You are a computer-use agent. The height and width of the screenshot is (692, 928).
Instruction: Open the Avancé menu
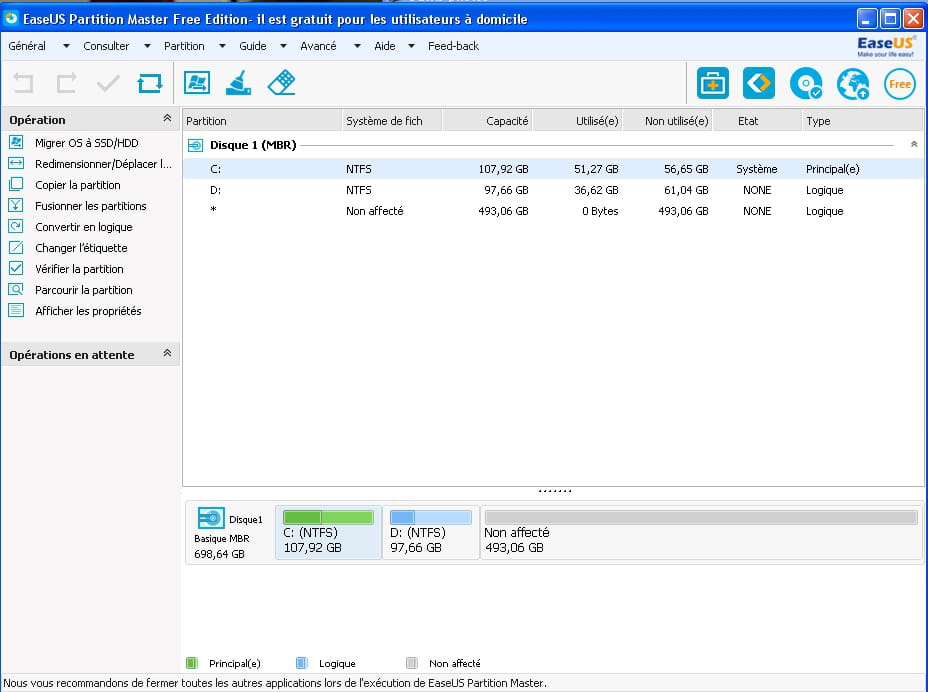coord(318,46)
